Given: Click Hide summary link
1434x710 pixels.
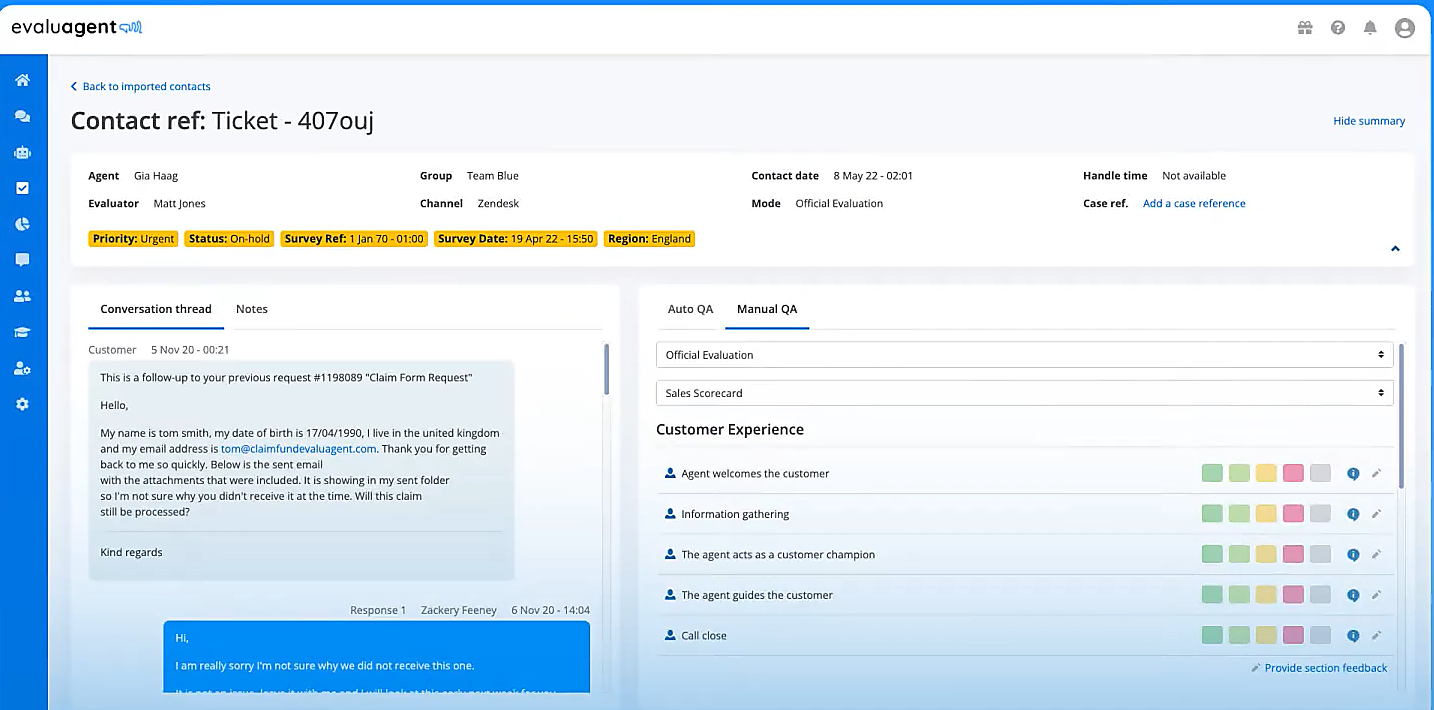Looking at the screenshot, I should (x=1369, y=121).
